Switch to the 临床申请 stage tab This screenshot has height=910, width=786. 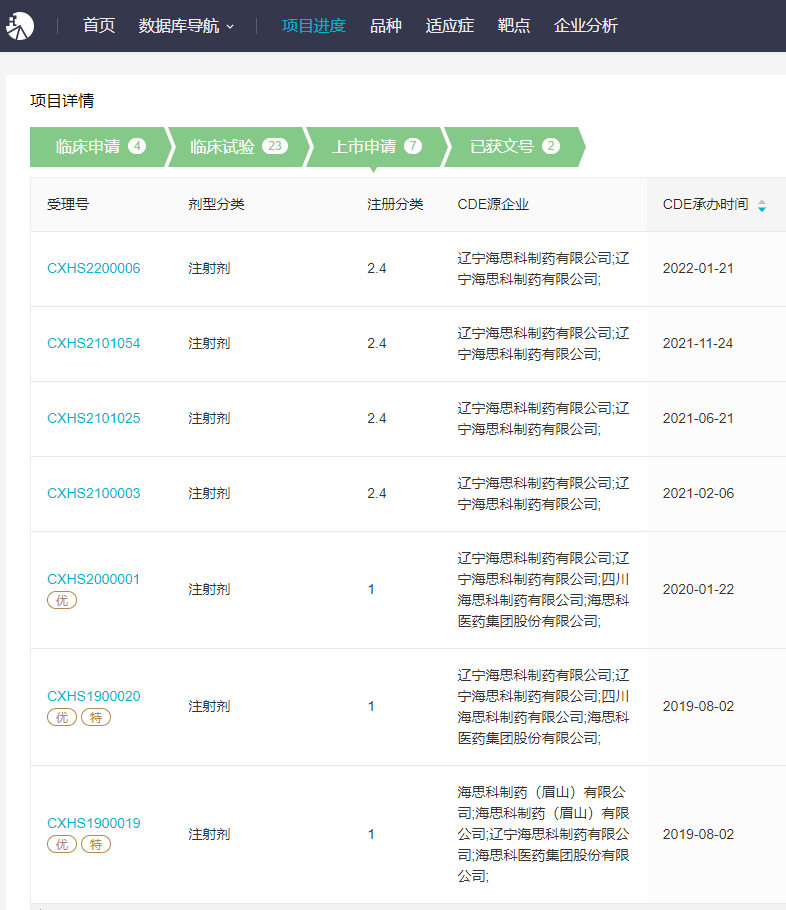coord(99,147)
